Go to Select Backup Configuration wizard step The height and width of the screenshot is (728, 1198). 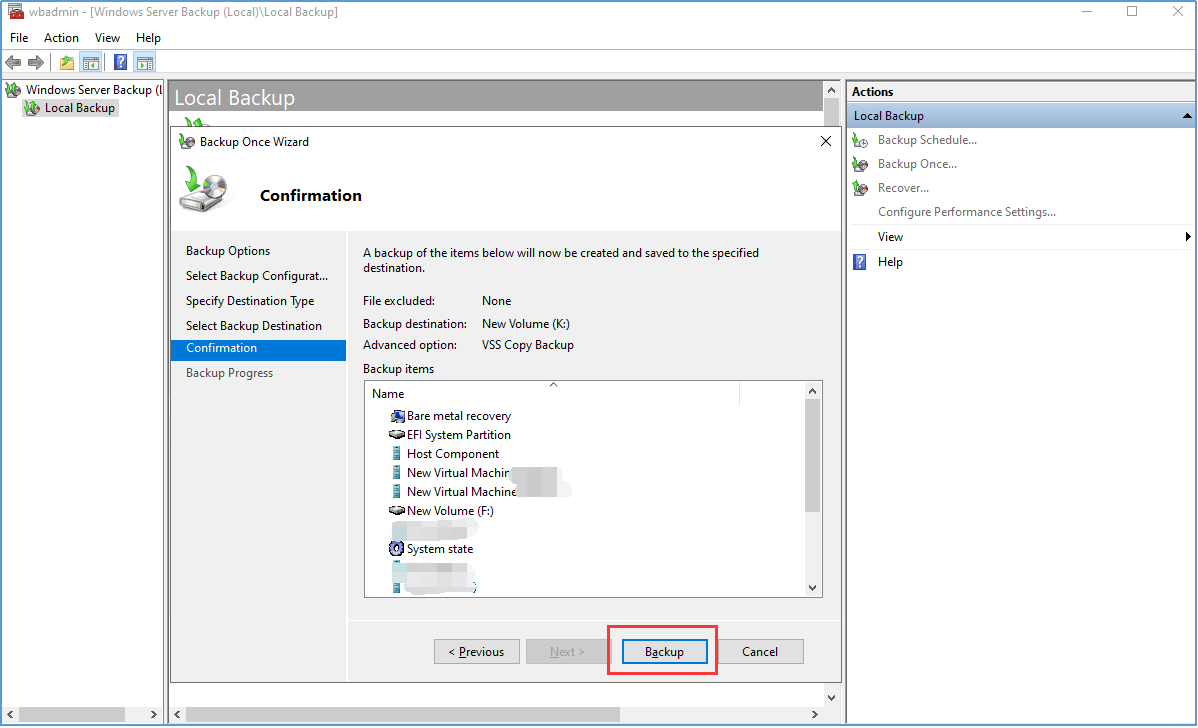257,276
